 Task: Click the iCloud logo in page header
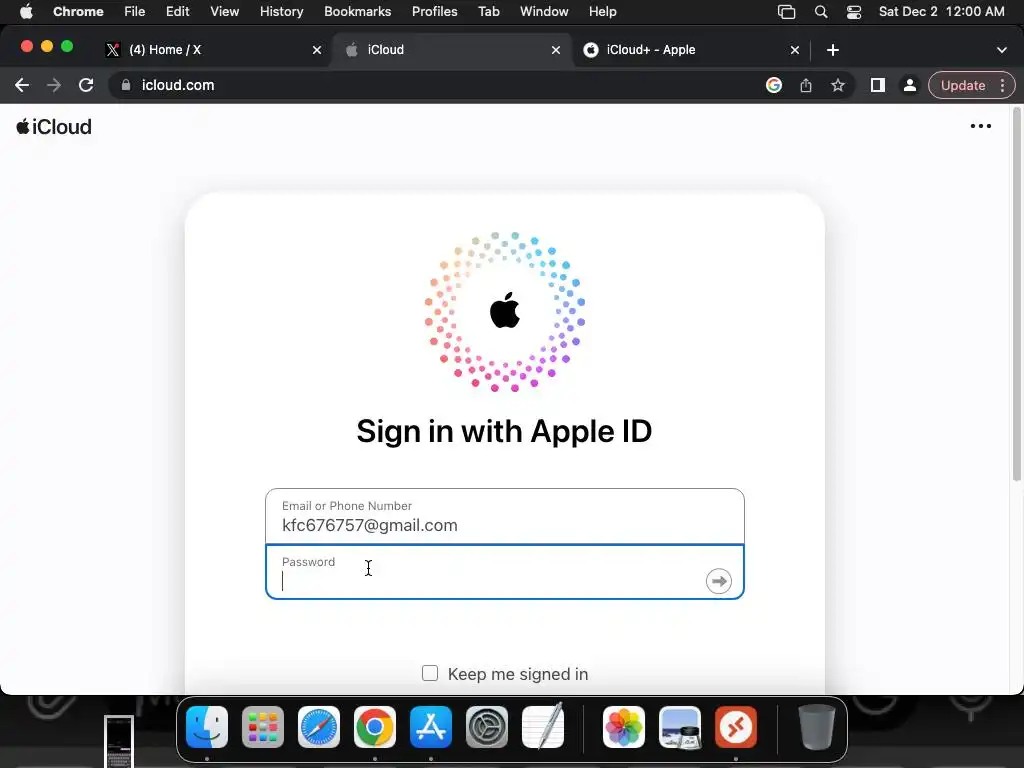coord(54,127)
